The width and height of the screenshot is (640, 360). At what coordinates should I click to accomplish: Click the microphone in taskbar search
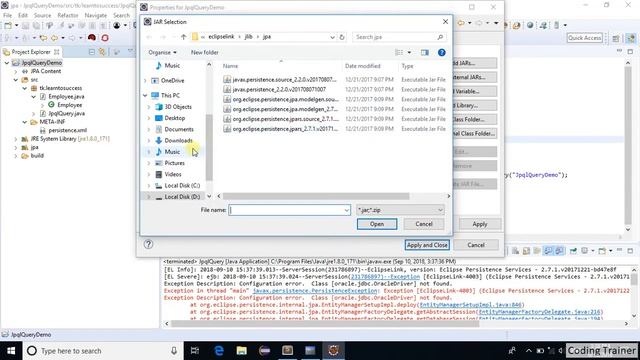coord(174,351)
